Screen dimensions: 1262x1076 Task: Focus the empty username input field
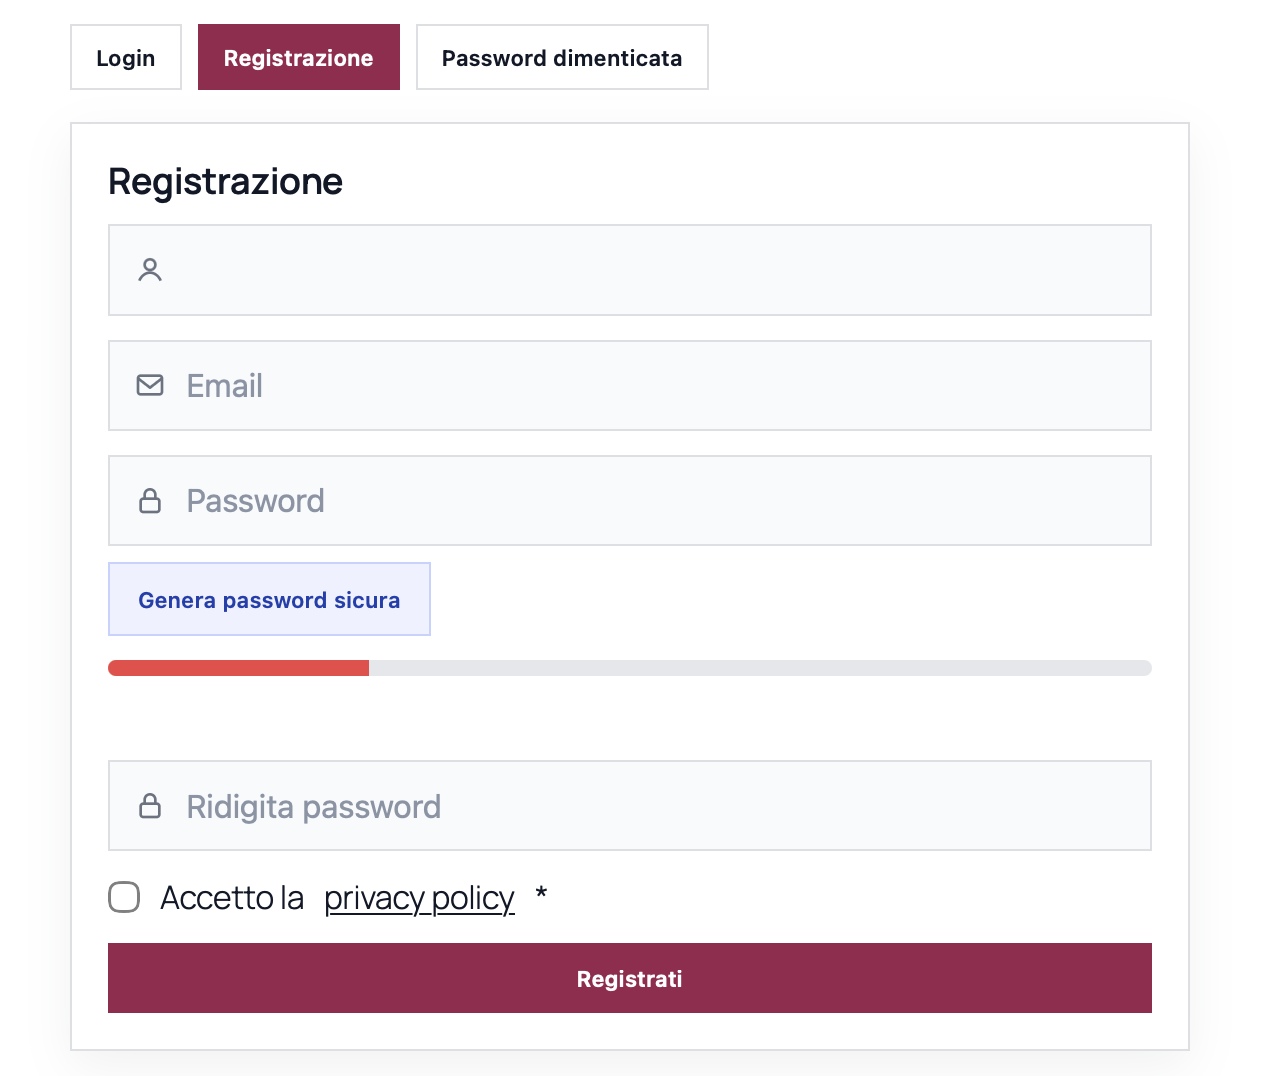coord(650,270)
